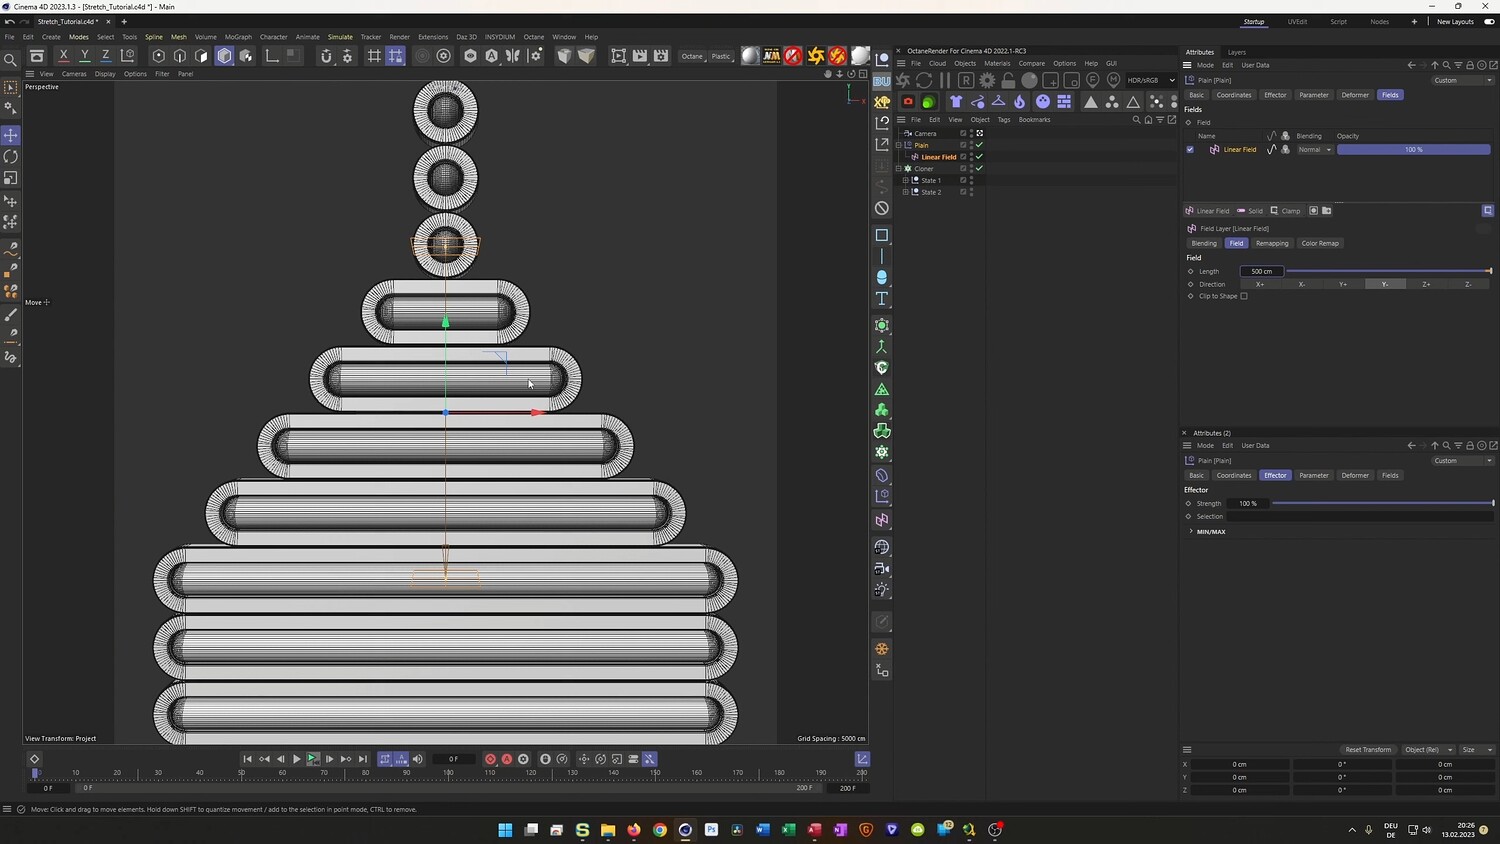Toggle the X axis lock

click(63, 56)
